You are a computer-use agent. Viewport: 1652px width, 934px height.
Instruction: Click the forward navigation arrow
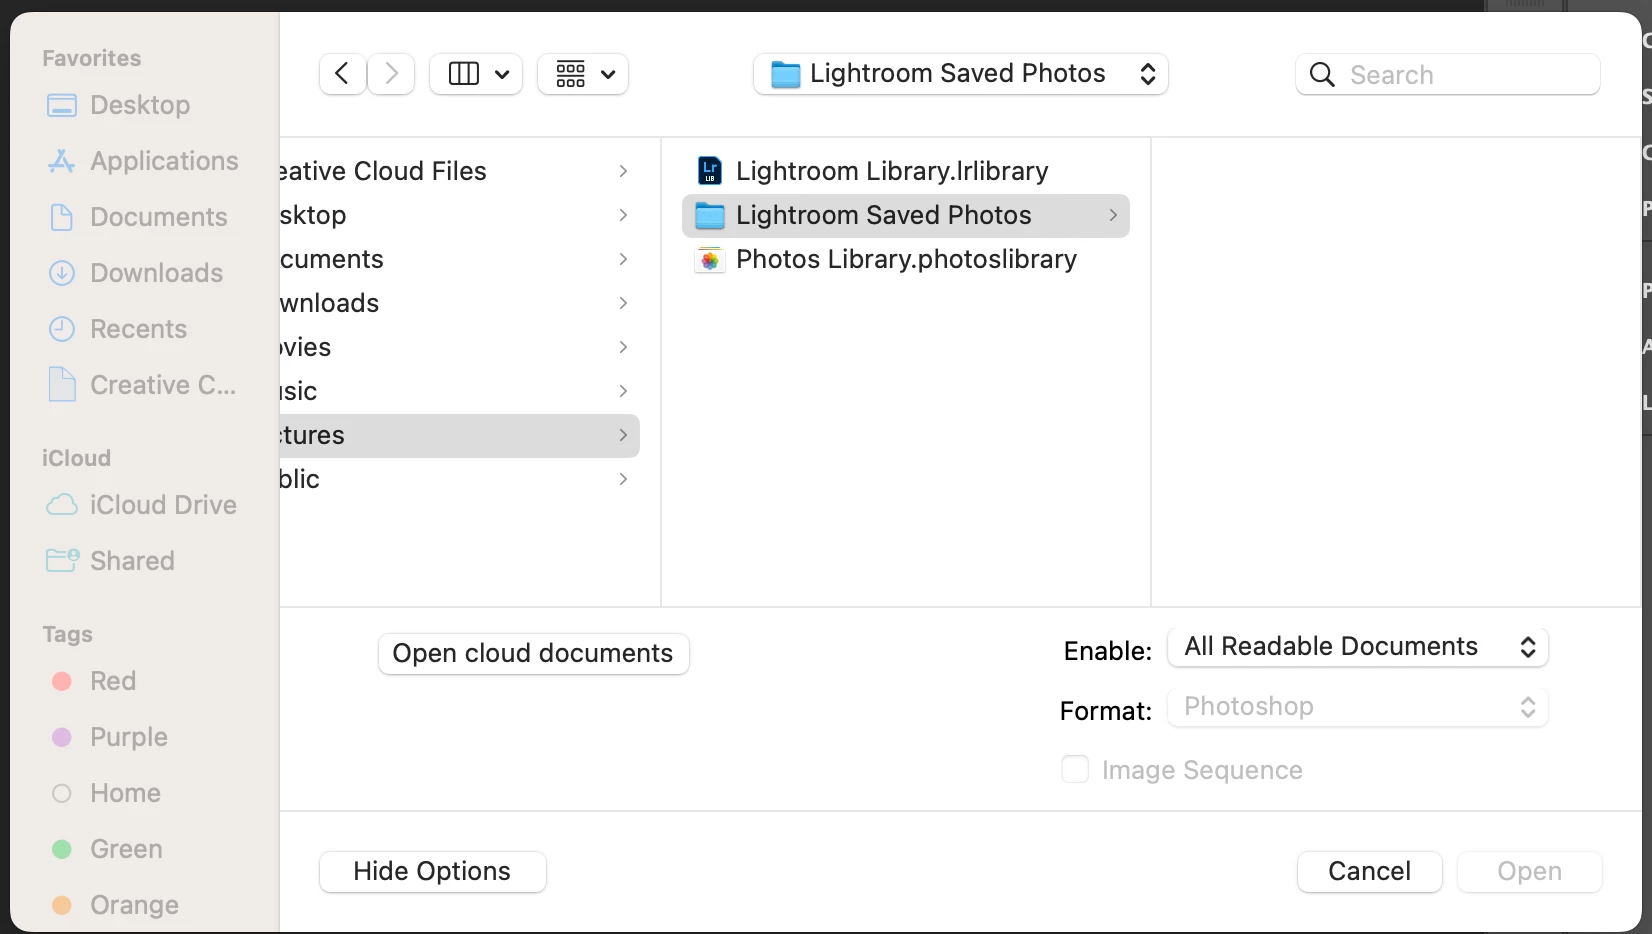pos(391,74)
